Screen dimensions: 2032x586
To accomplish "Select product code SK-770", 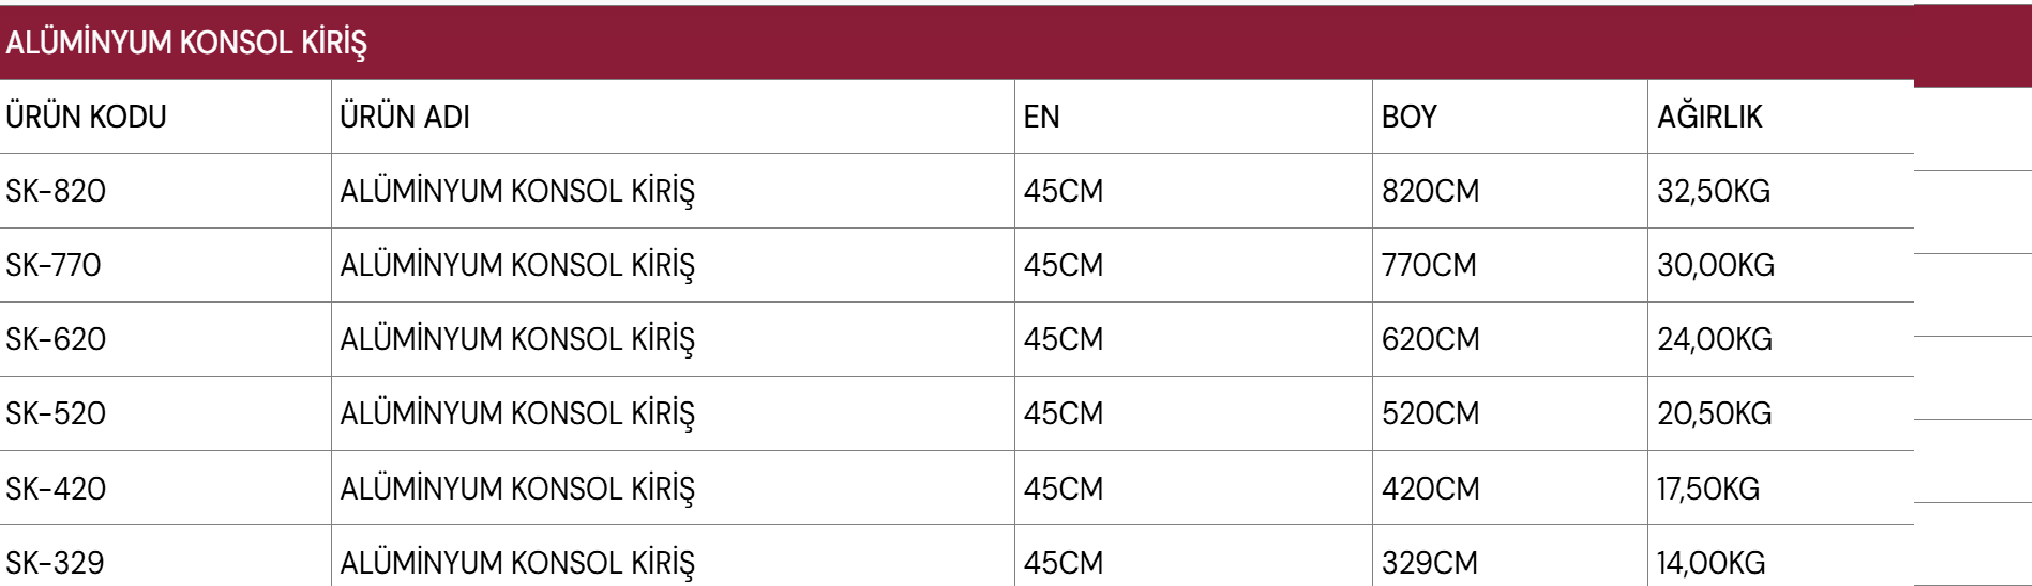I will [54, 265].
